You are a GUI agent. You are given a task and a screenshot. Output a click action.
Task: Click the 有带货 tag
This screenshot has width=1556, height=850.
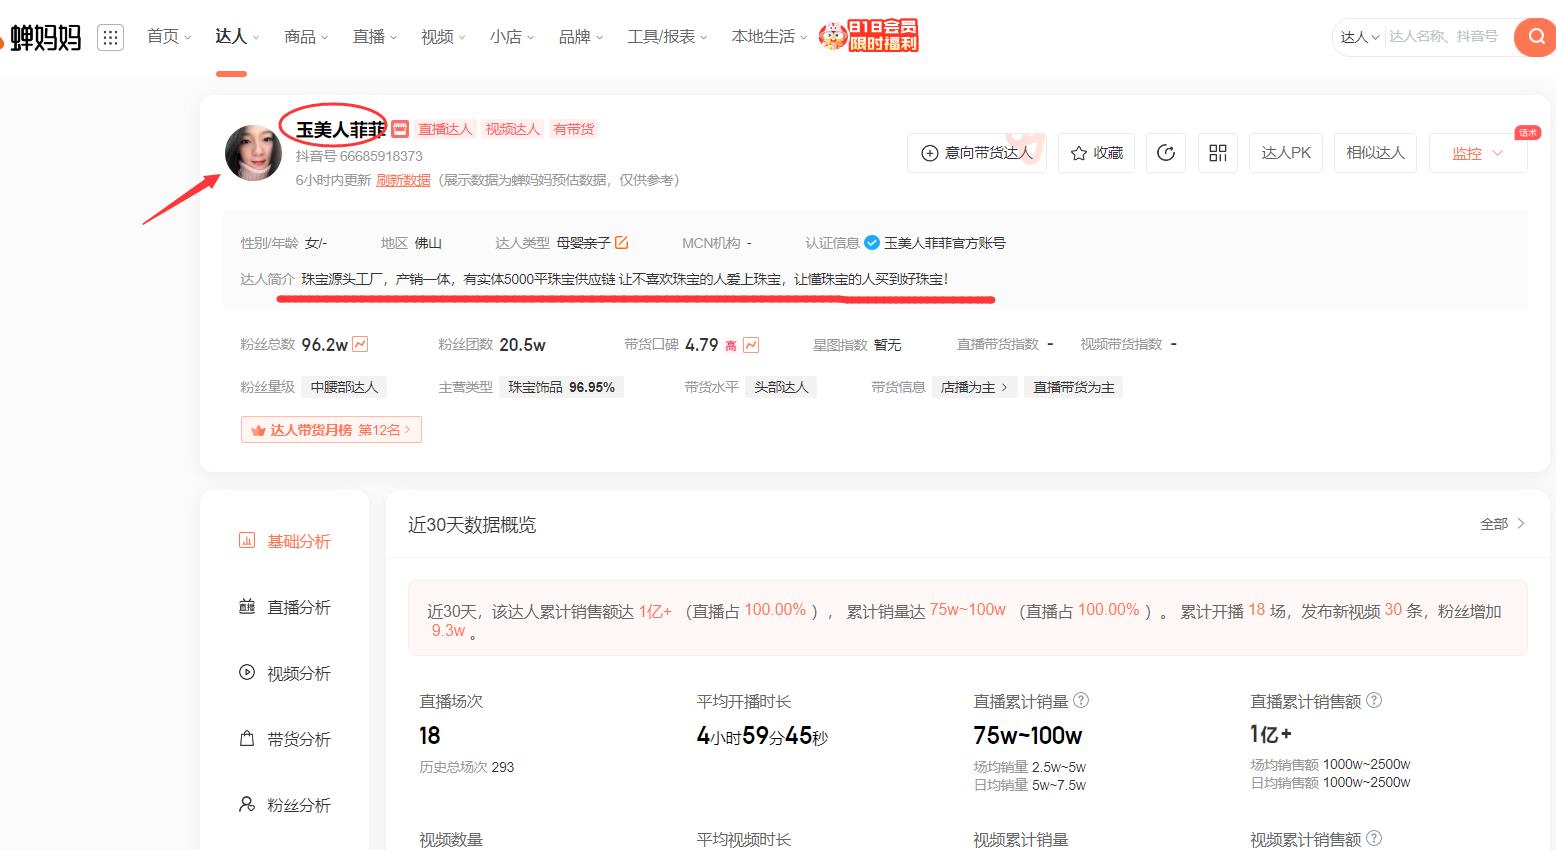coord(574,129)
